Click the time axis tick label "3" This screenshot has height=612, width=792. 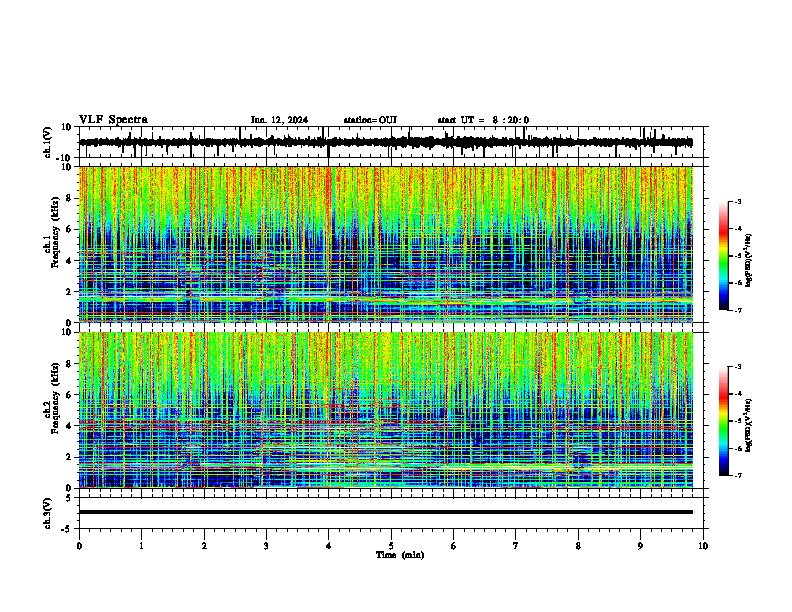coord(266,546)
